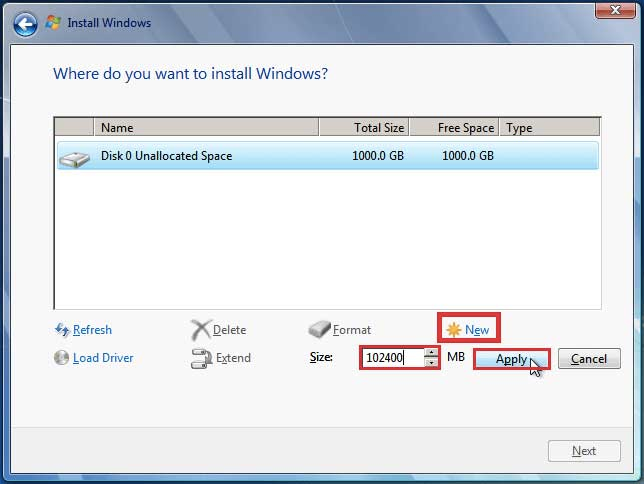Open the Refresh link

[92, 330]
